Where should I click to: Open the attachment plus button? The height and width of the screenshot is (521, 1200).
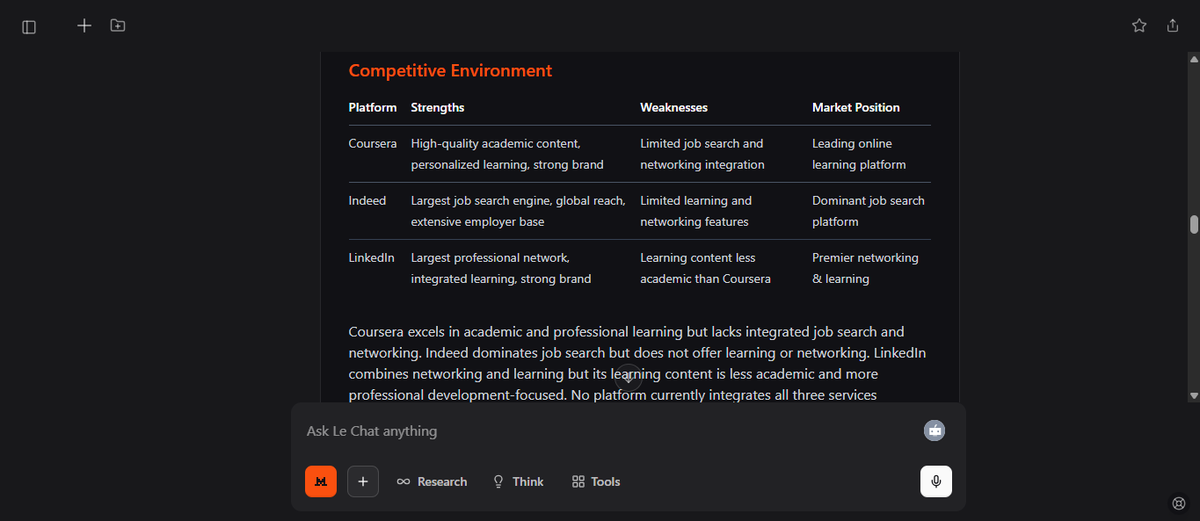click(363, 481)
